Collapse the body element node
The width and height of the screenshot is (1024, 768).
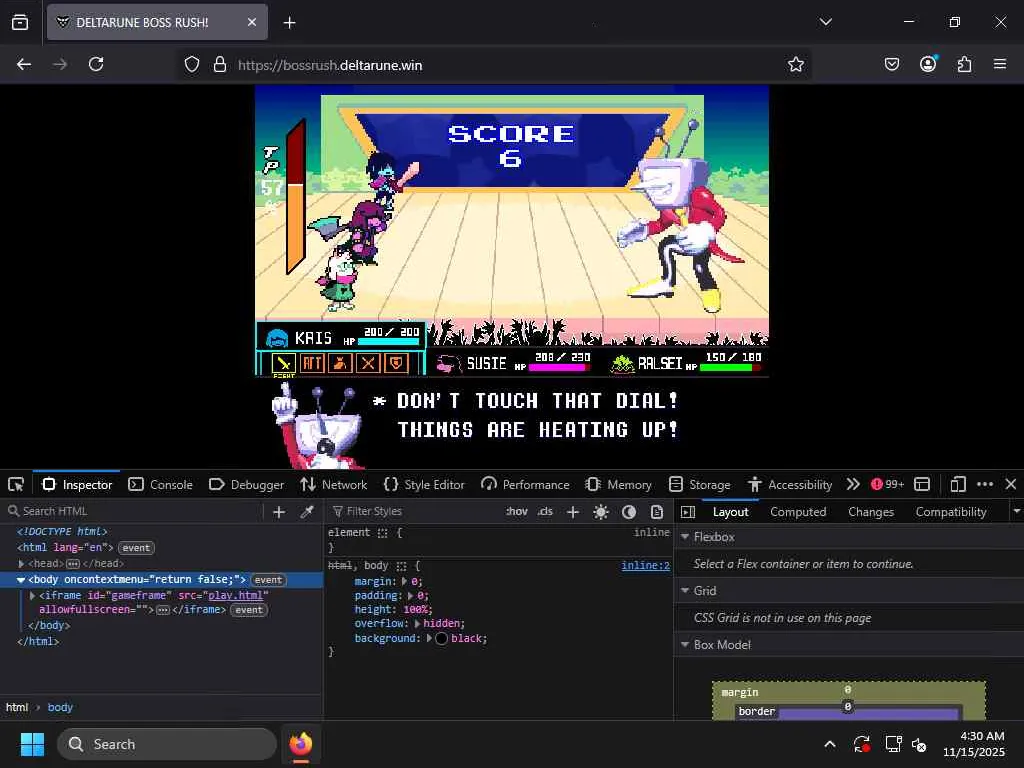[21, 580]
